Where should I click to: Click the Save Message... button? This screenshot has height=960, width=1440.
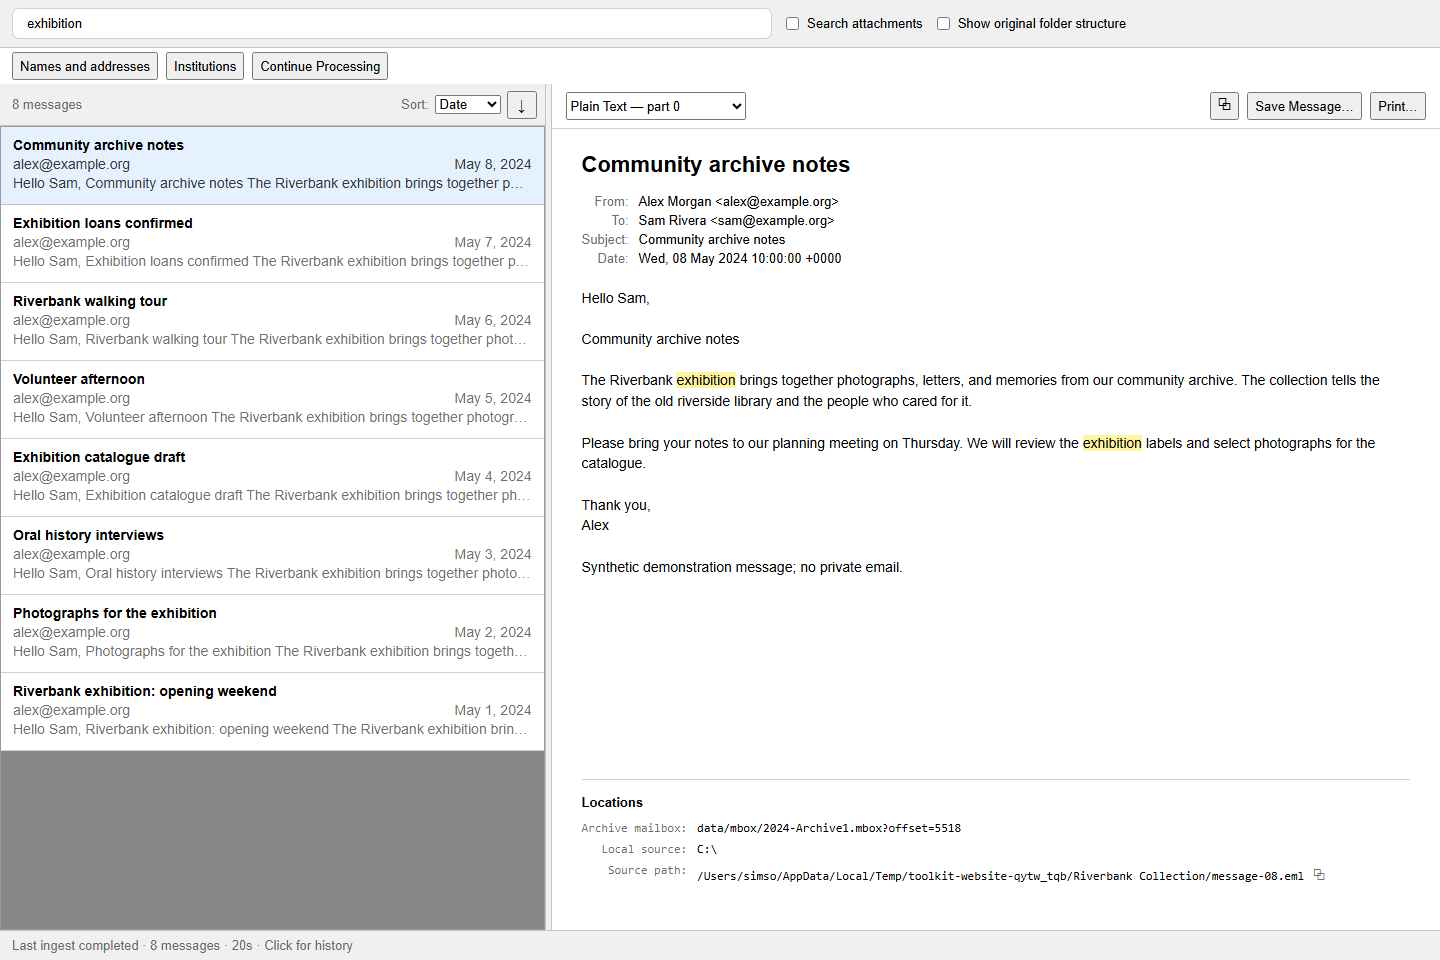coord(1304,106)
